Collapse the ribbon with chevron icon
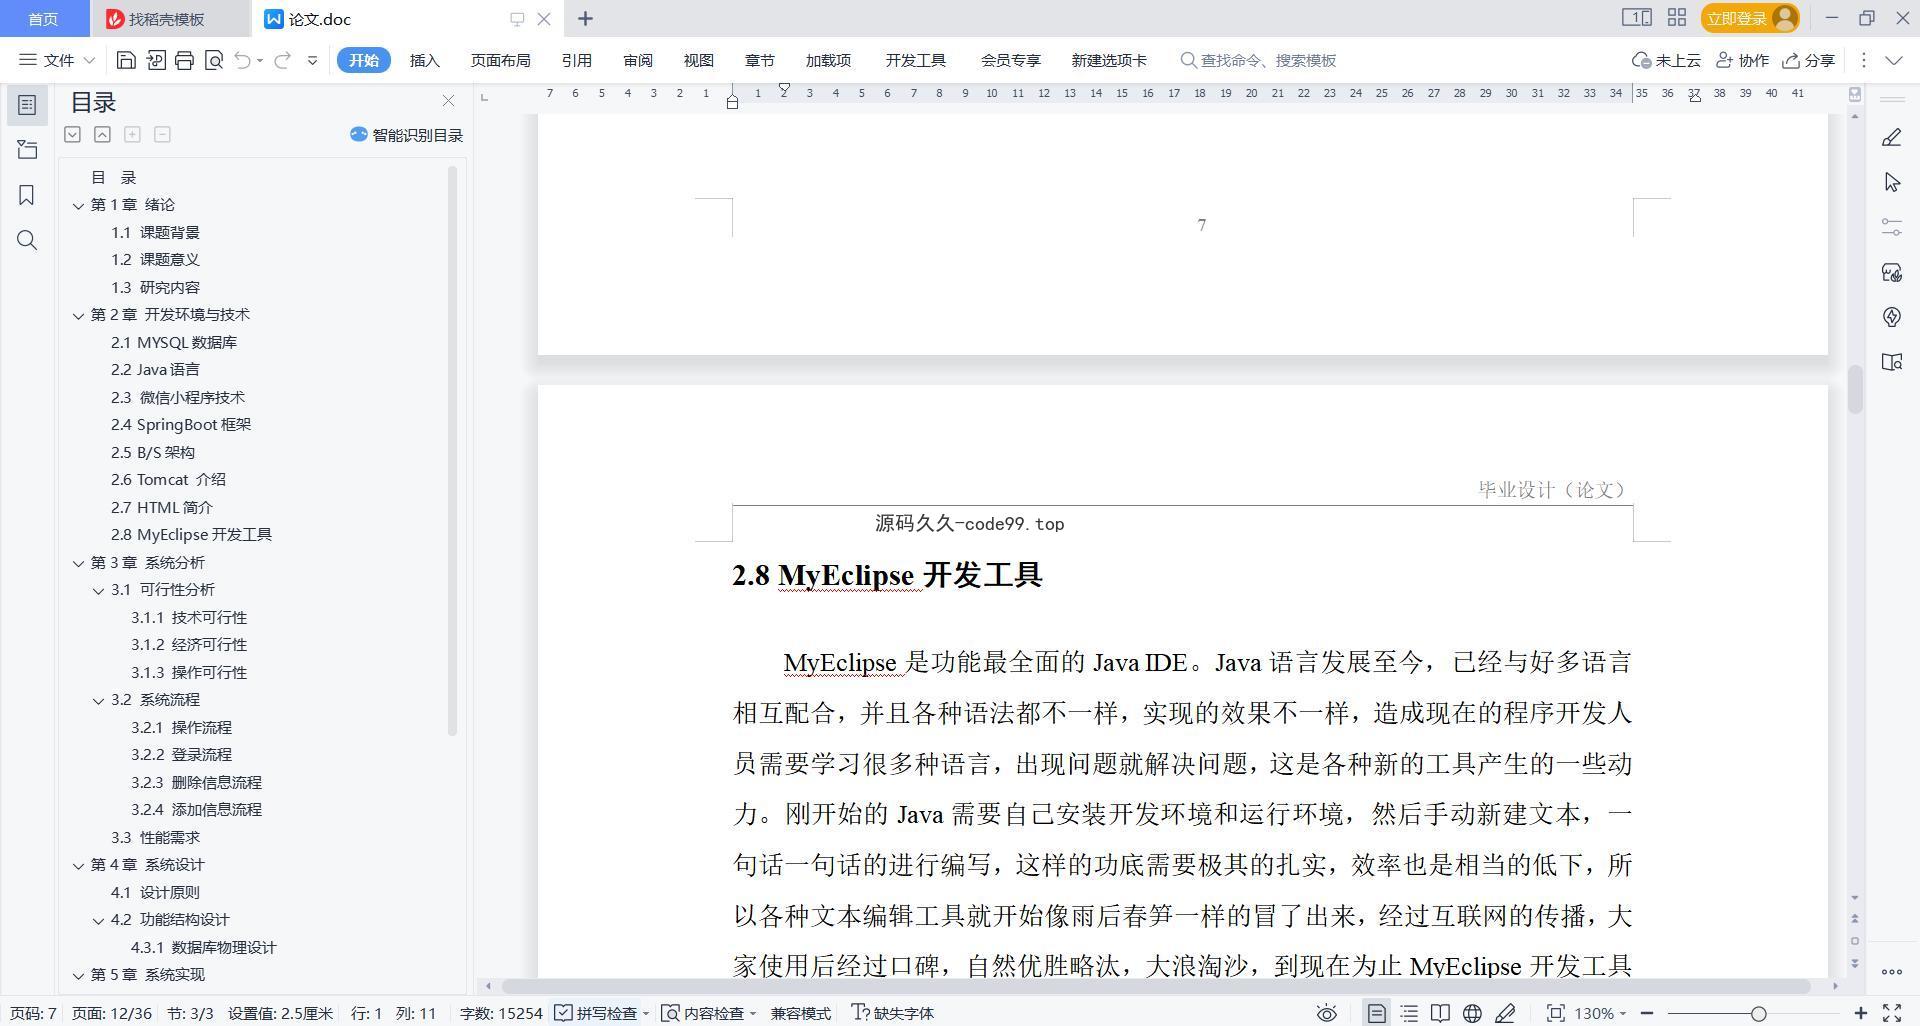 1893,60
